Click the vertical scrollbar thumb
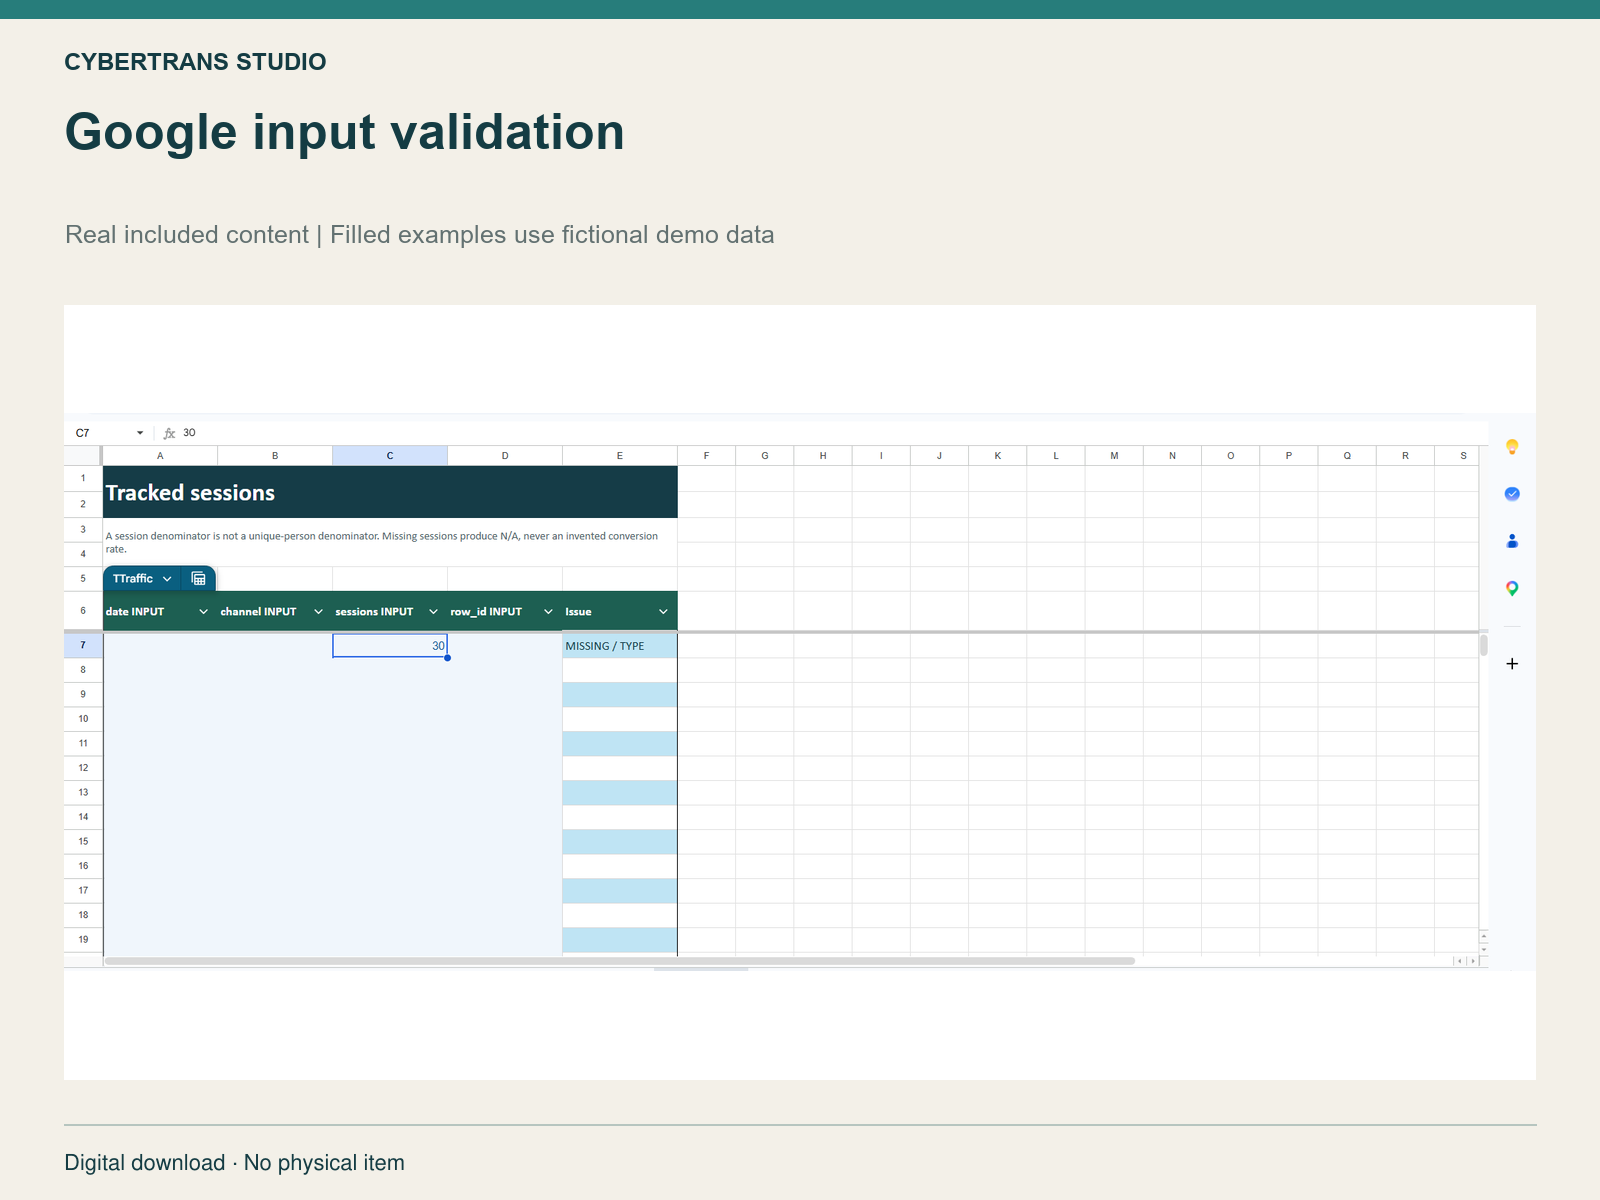 pyautogui.click(x=1484, y=645)
